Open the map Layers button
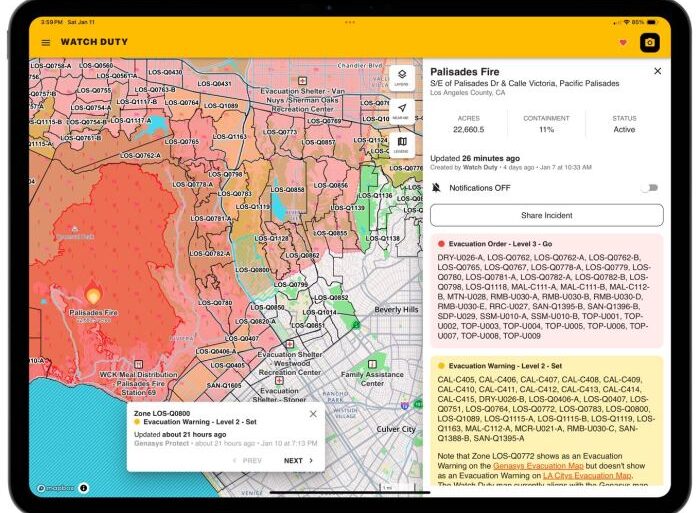Viewport: 700px width, 513px height. coord(402,77)
